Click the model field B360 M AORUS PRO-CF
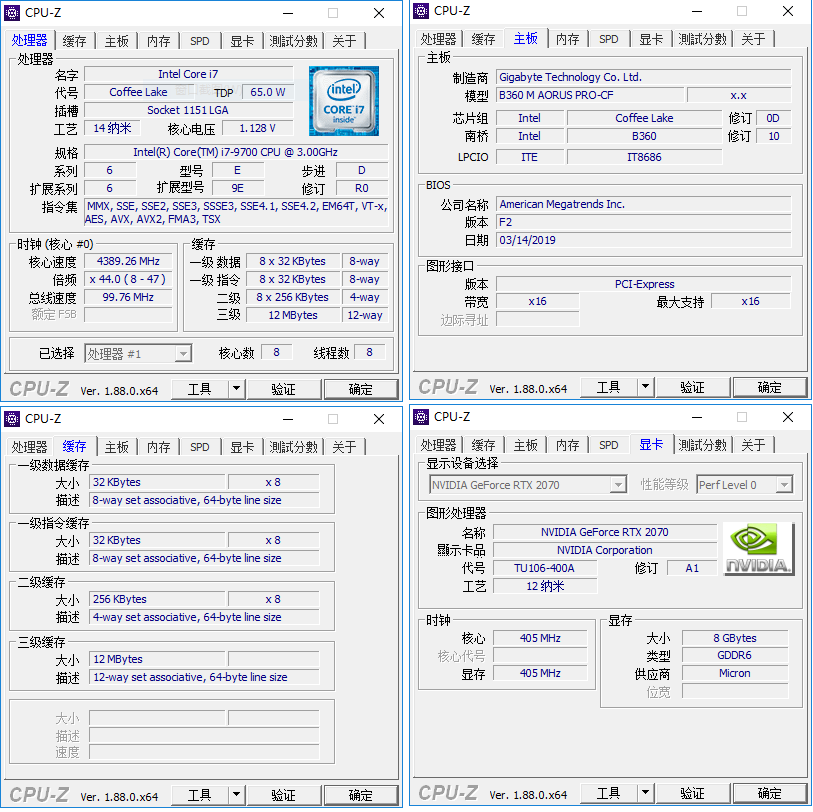Viewport: 813px width, 812px height. [590, 95]
